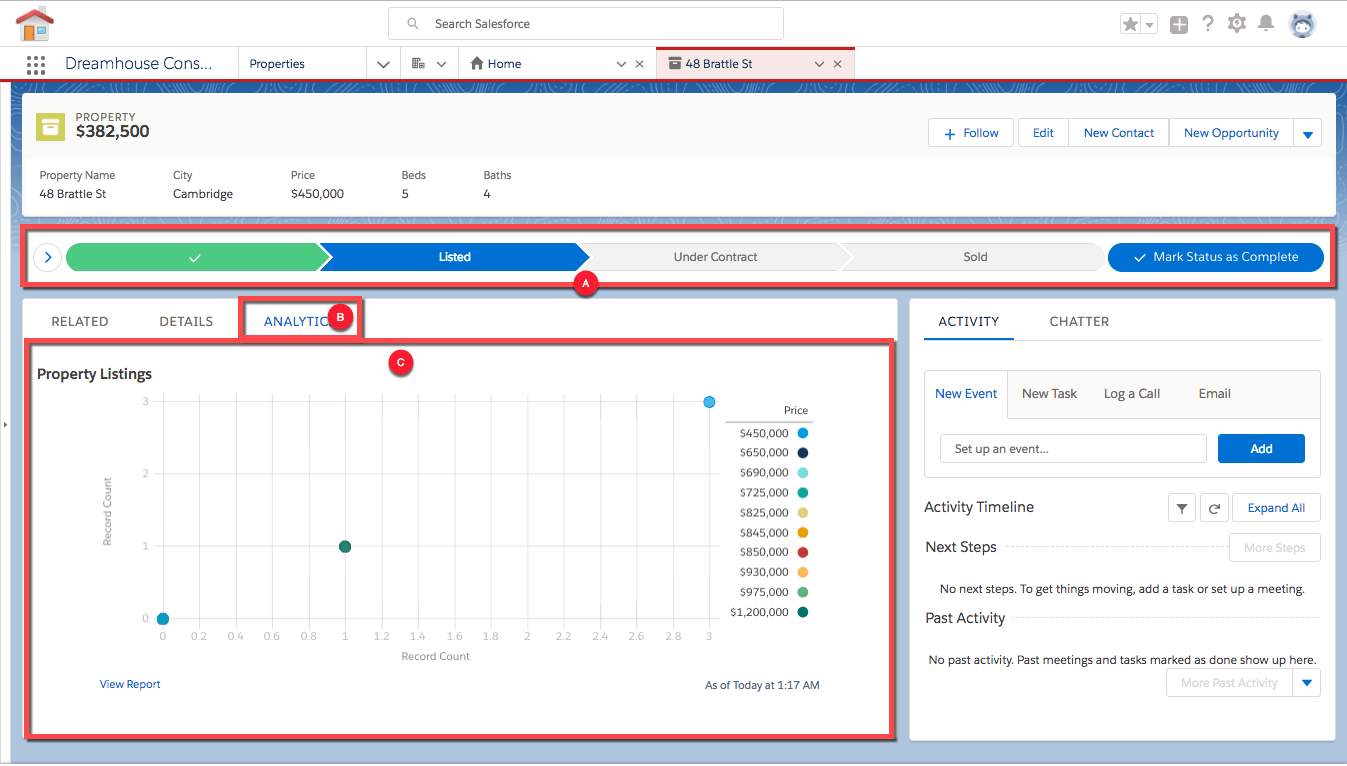The width and height of the screenshot is (1347, 766).
Task: Click the yellow Property record icon
Action: (x=51, y=127)
